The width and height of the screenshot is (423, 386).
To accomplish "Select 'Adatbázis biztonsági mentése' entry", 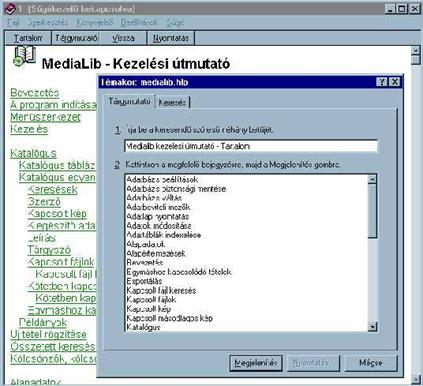I will click(x=176, y=189).
